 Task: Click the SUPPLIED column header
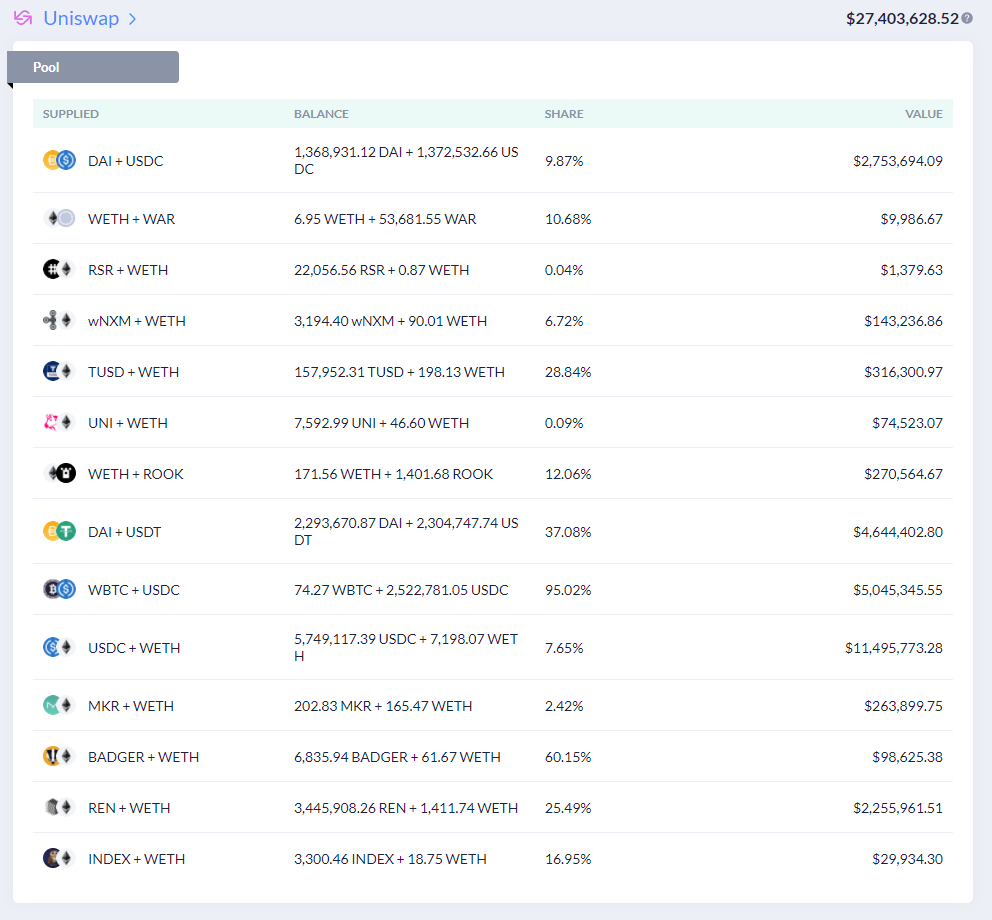71,114
